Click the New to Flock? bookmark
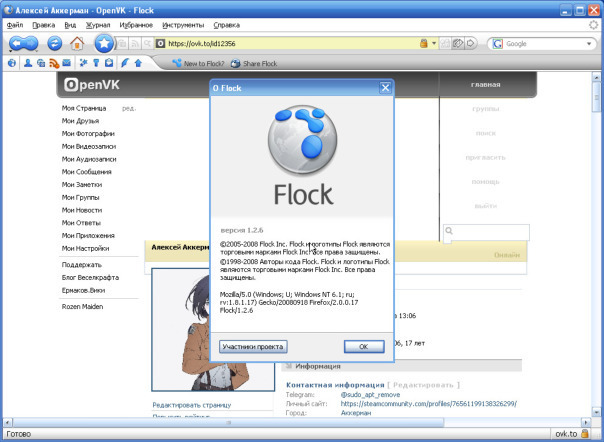The width and height of the screenshot is (604, 442). (198, 64)
